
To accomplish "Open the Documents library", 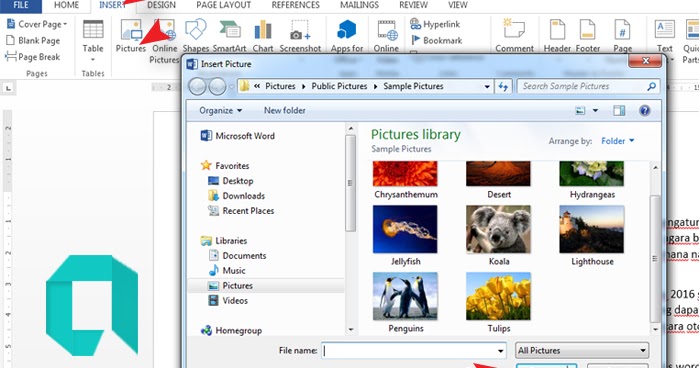I will click(238, 256).
